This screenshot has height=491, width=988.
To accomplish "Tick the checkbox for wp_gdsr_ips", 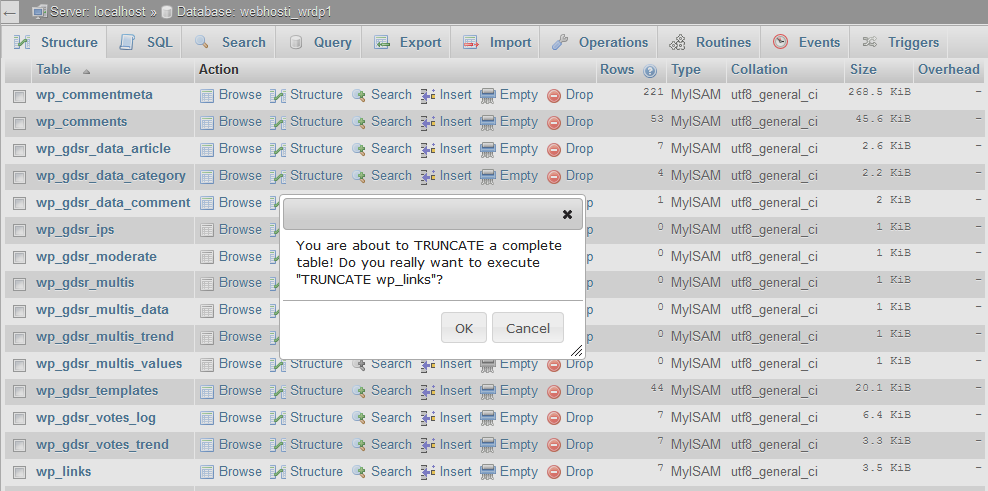I will [19, 231].
